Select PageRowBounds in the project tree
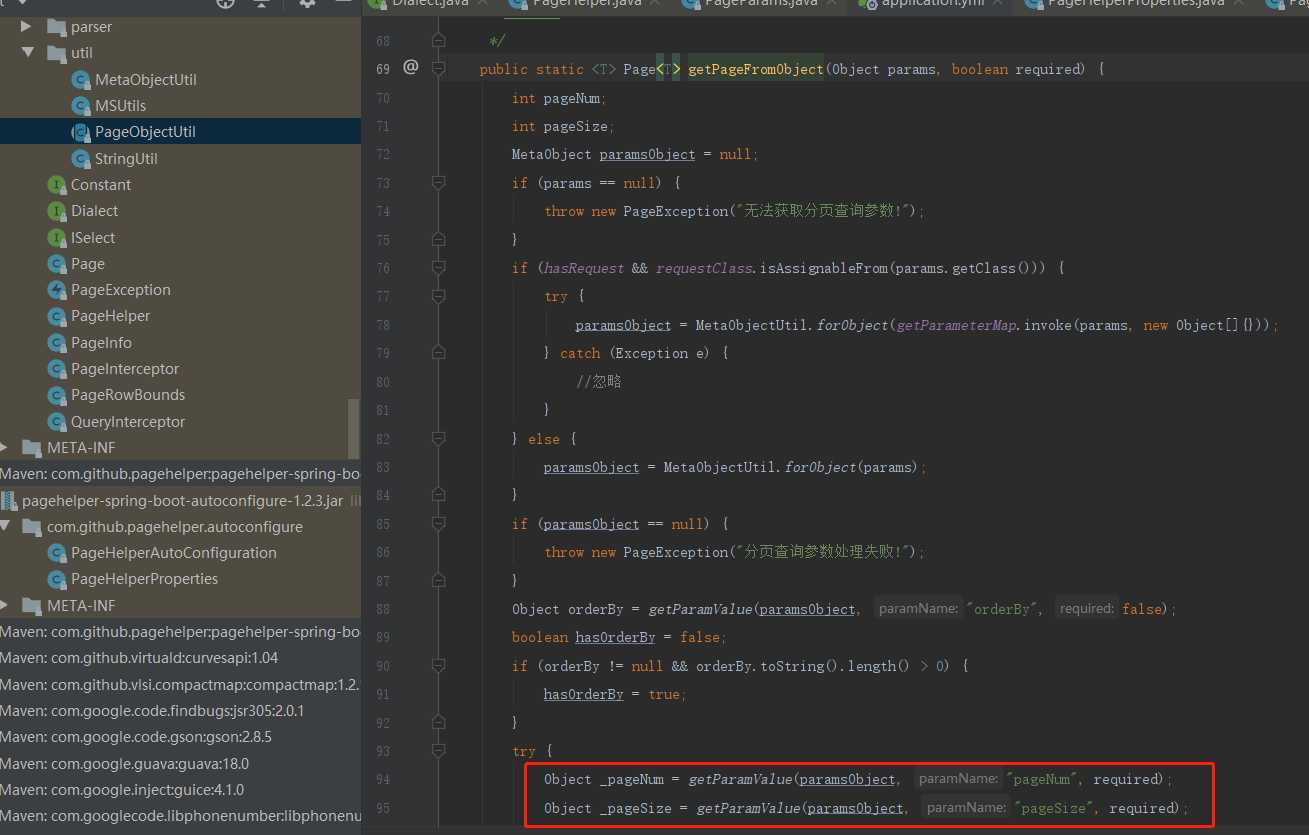1309x835 pixels. [128, 395]
